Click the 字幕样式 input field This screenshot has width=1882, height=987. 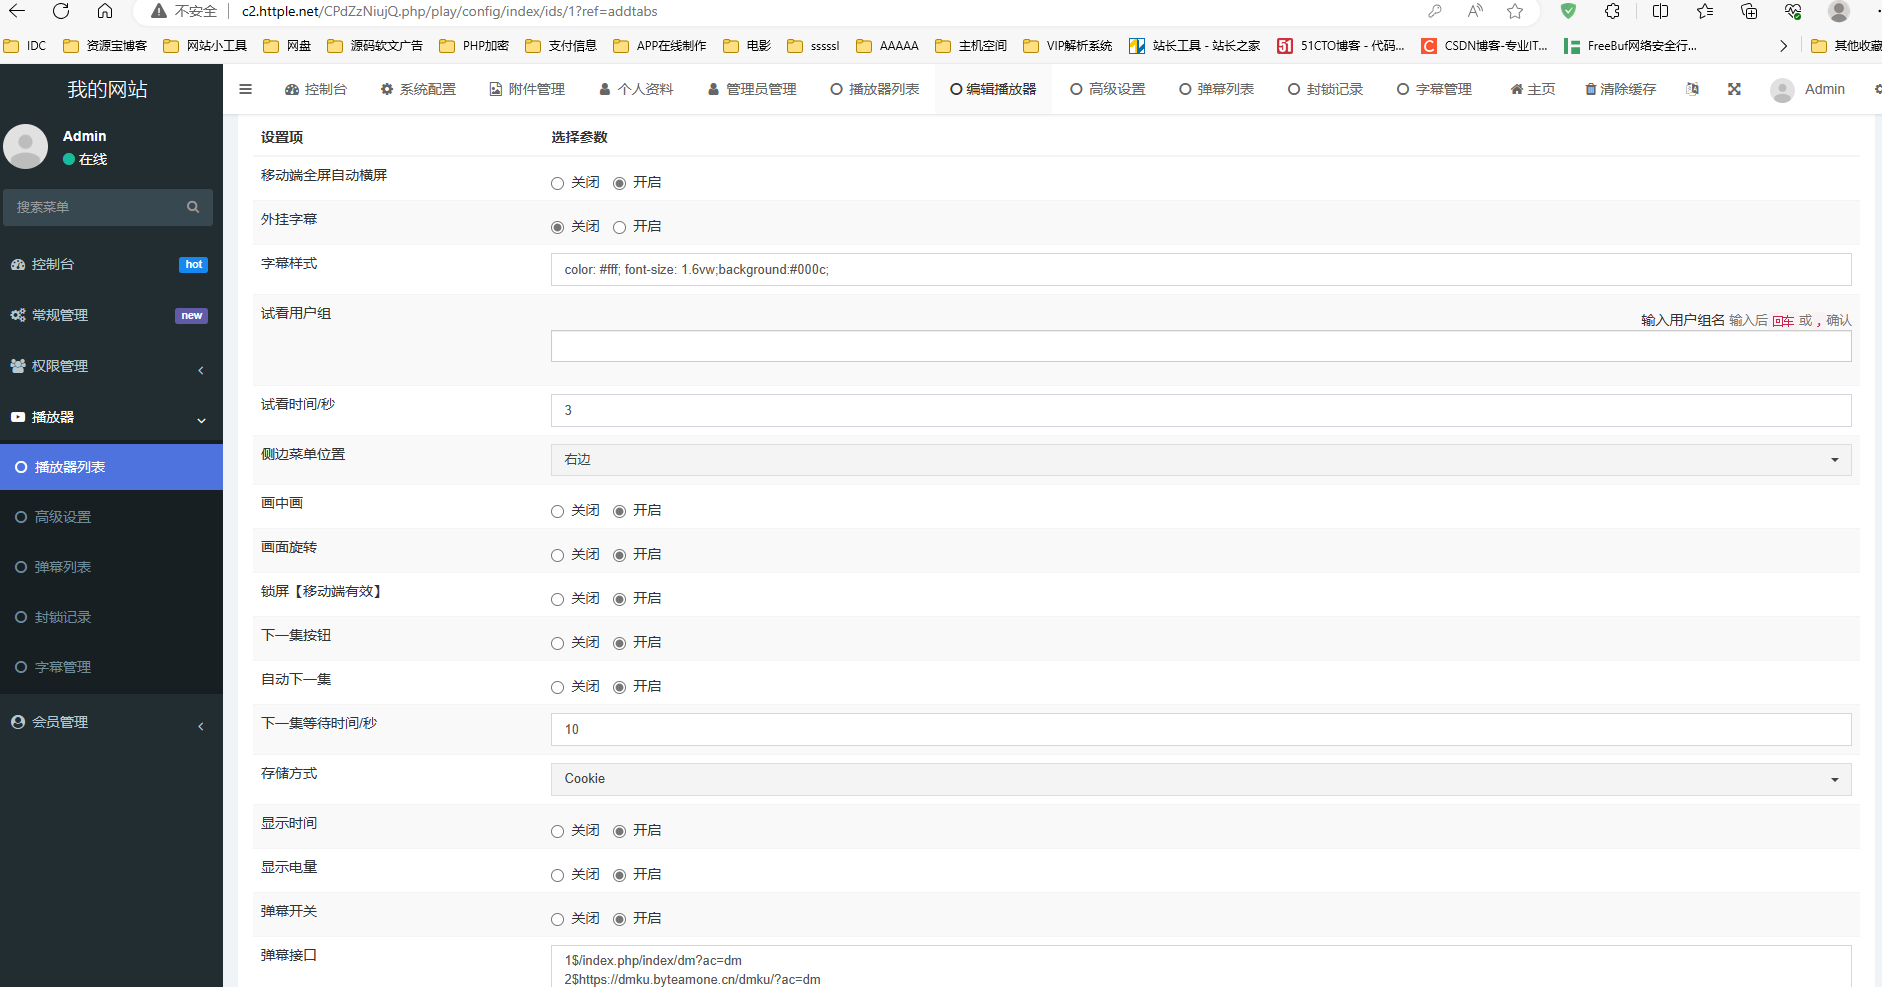1201,269
